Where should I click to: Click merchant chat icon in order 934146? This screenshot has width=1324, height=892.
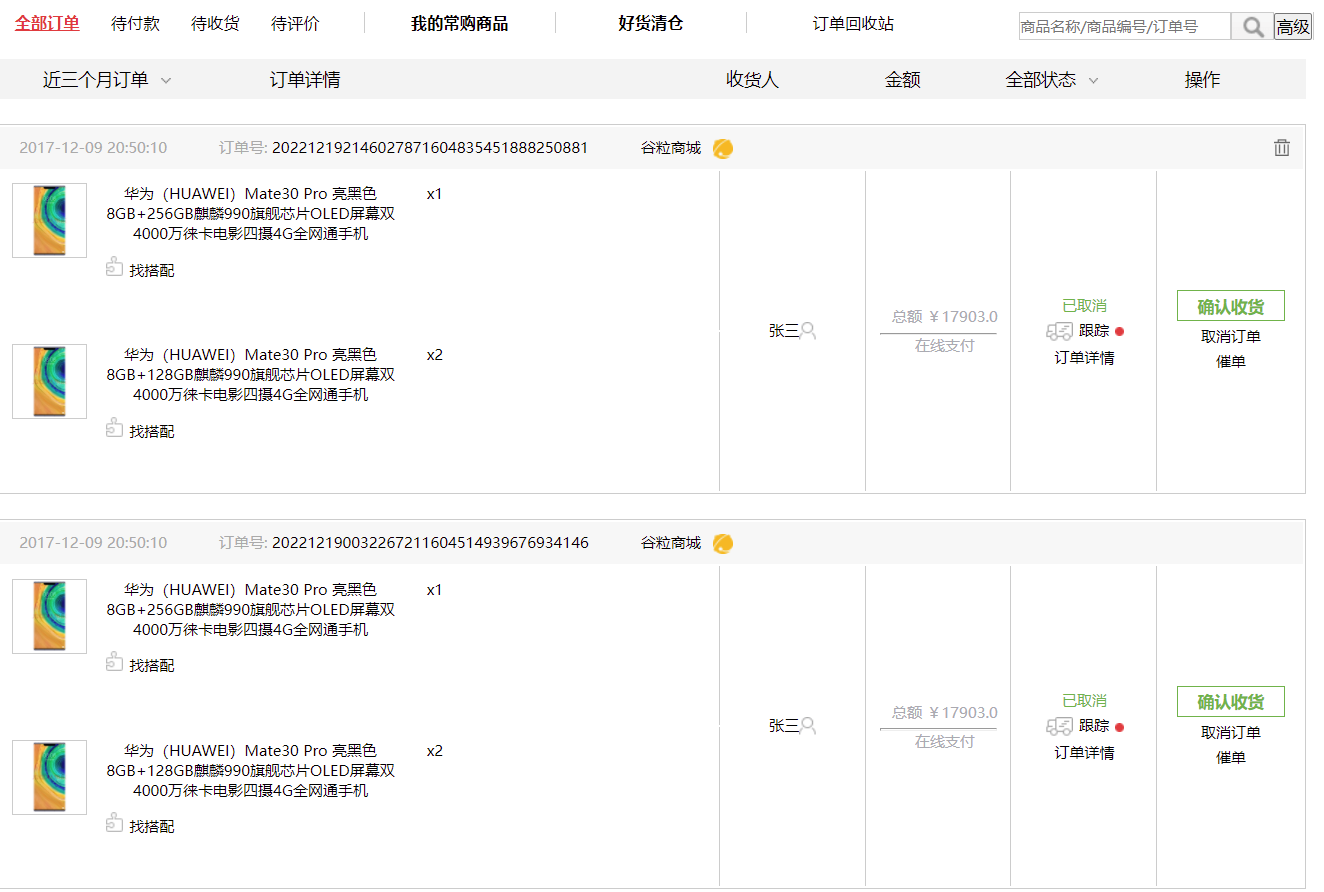pos(723,544)
